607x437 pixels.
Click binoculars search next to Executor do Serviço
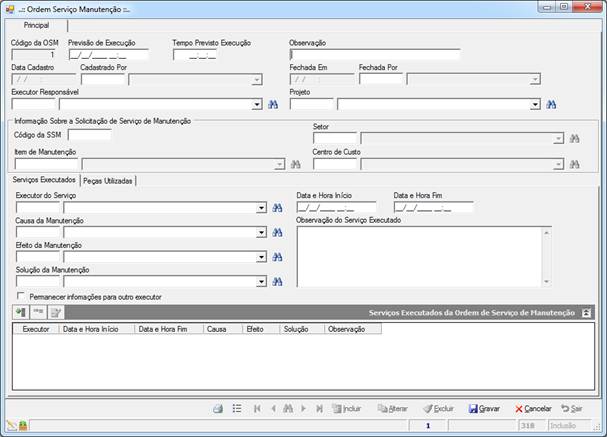[277, 208]
